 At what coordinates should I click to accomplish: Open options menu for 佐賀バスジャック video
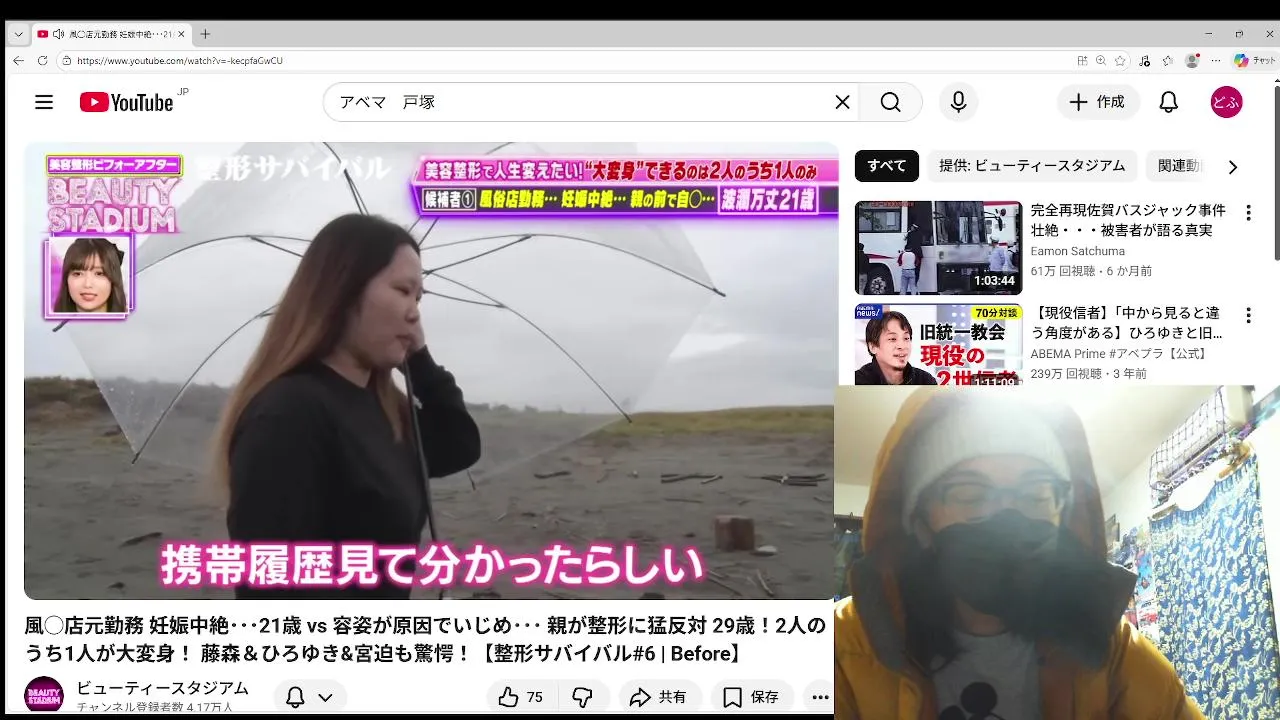point(1248,213)
